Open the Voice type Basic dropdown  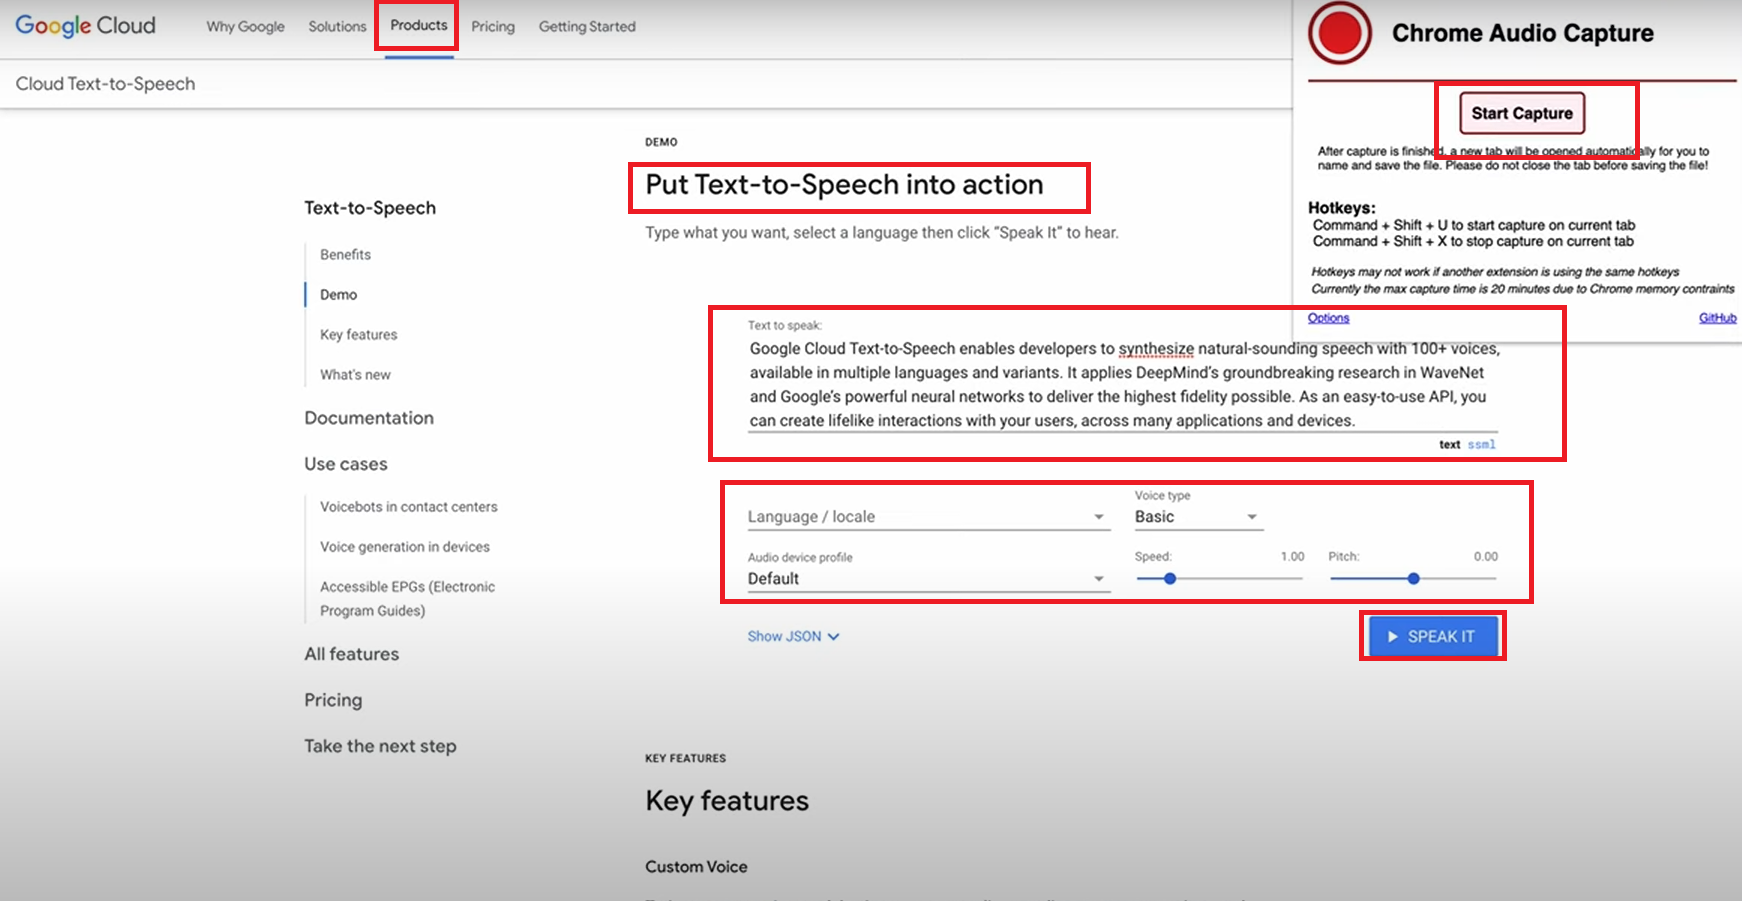click(1198, 517)
